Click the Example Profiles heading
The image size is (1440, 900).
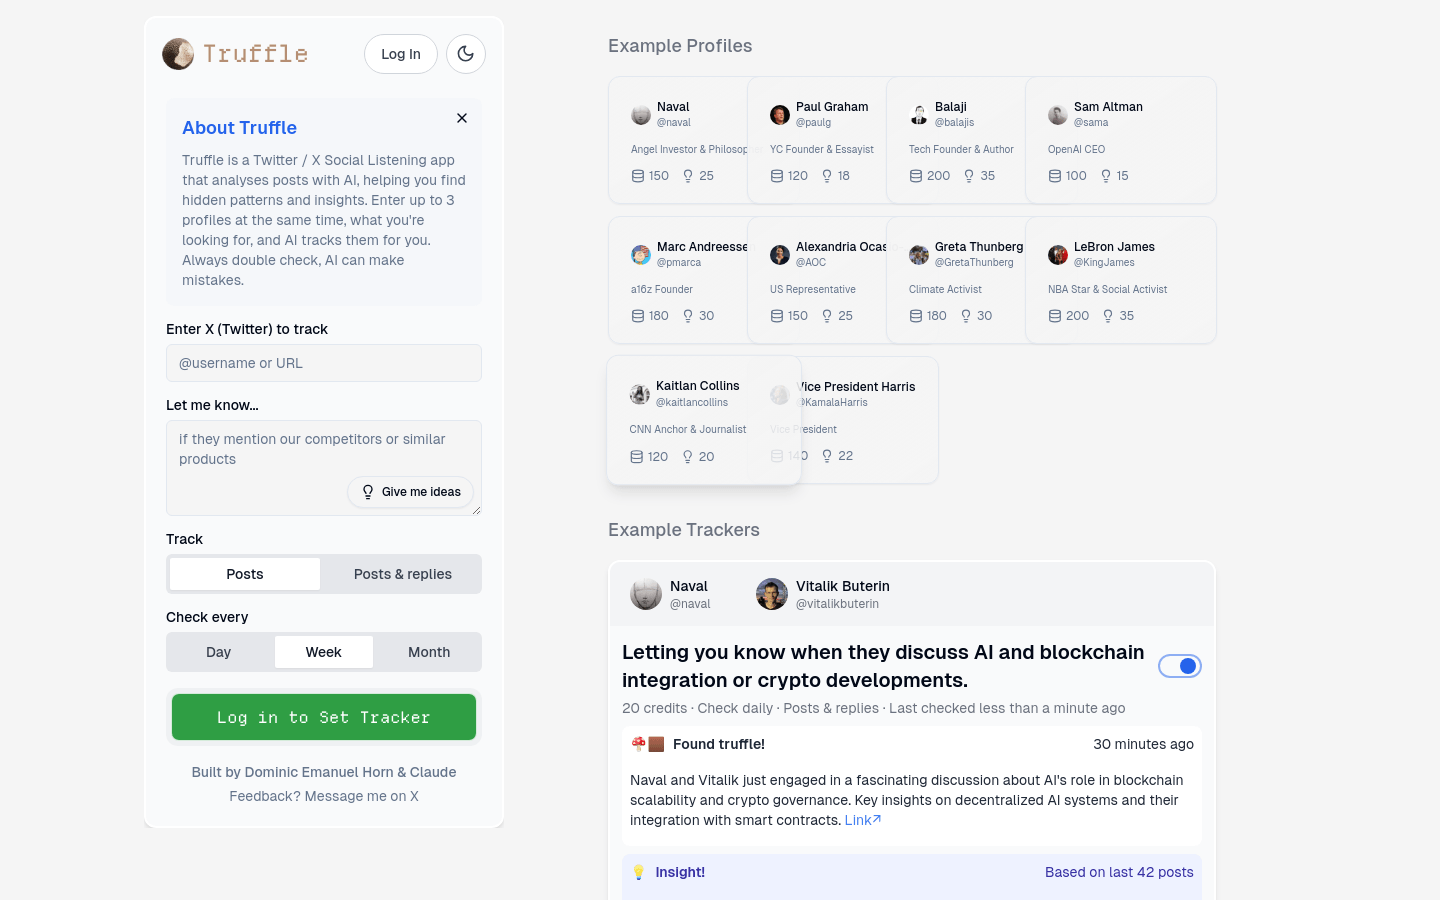coord(680,46)
